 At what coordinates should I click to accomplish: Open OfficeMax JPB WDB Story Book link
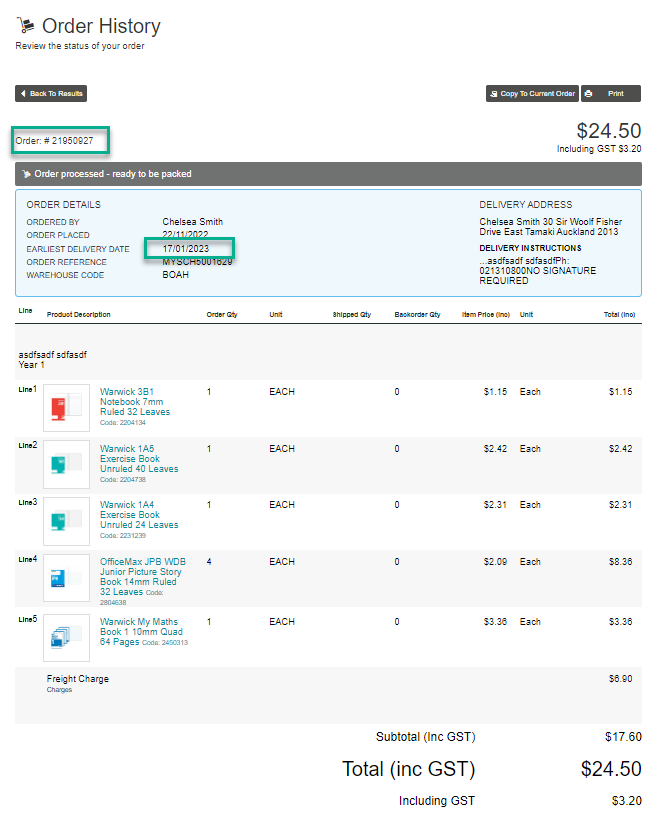[x=143, y=576]
